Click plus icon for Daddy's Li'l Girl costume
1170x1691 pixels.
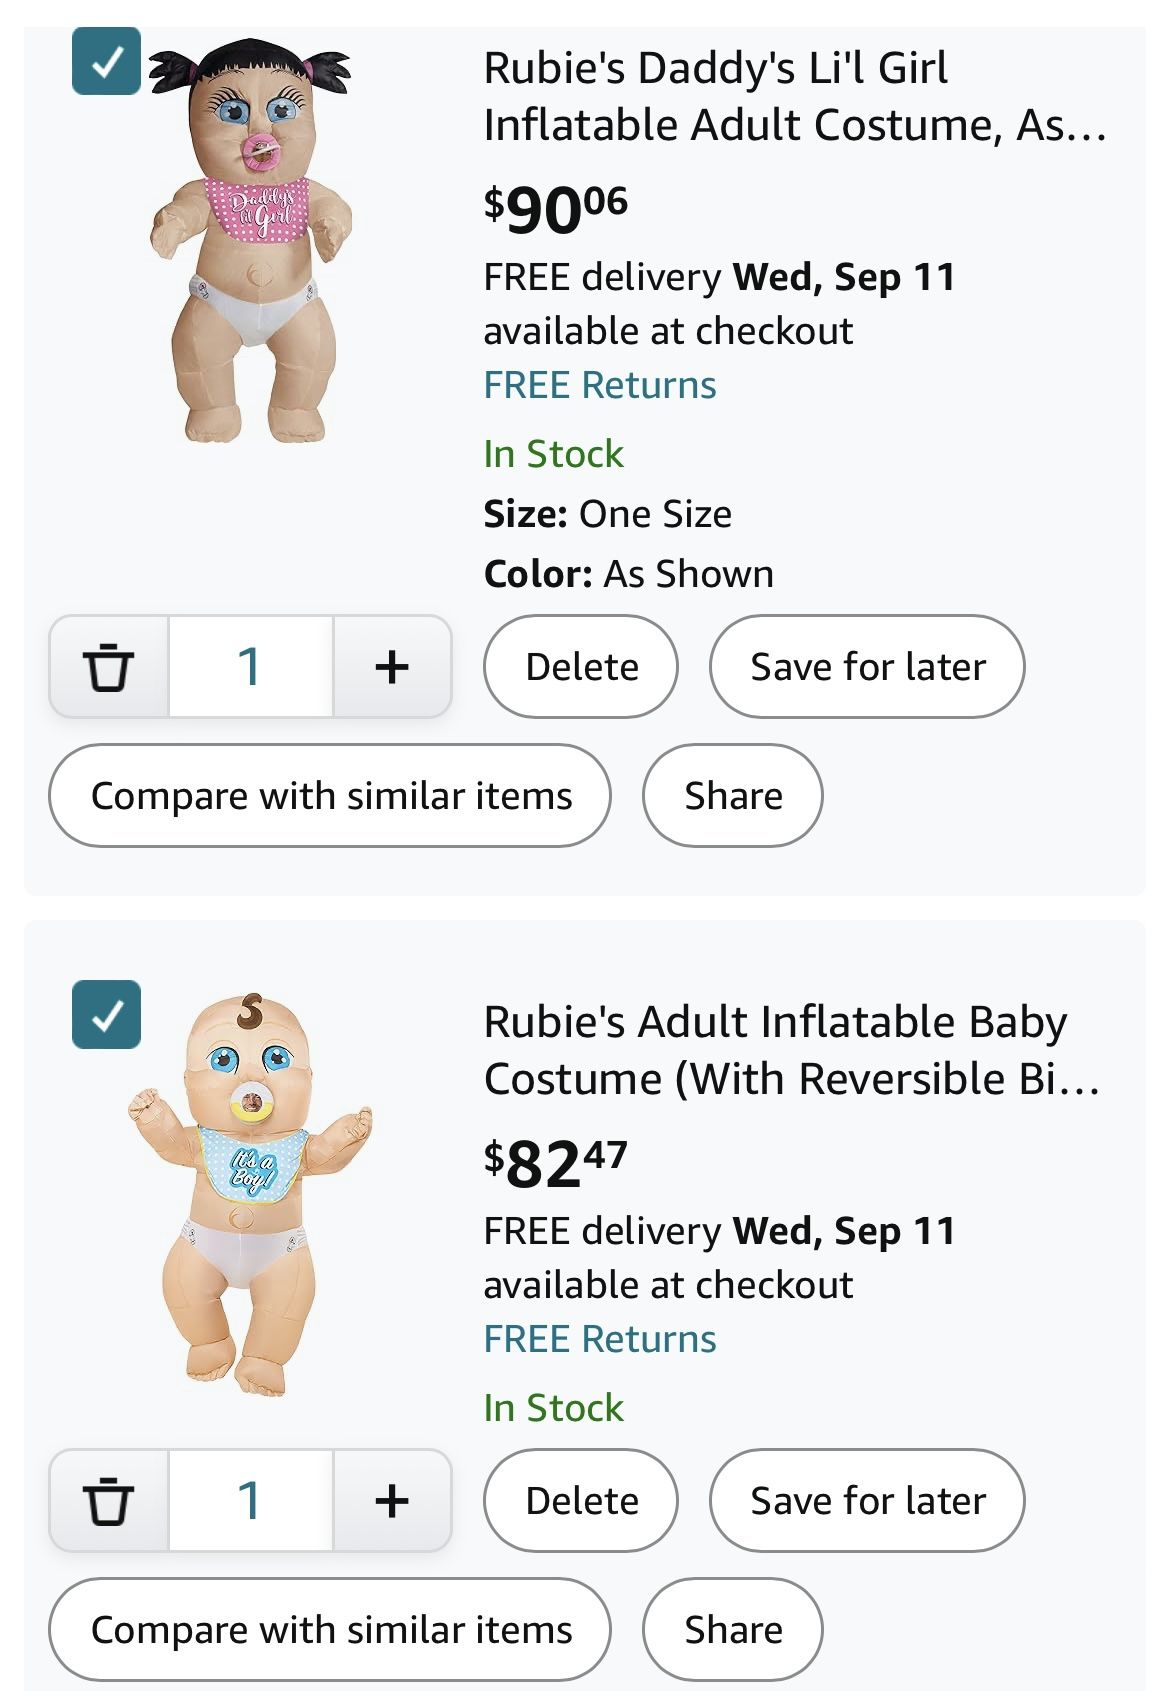392,667
